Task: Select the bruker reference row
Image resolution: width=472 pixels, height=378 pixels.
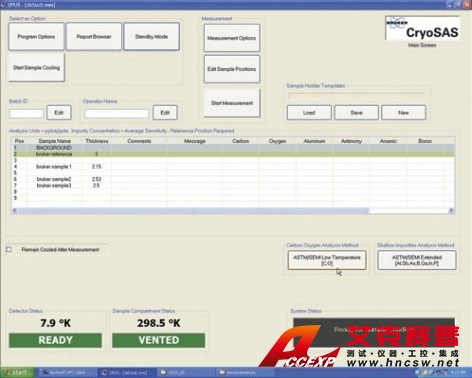Action: coord(233,154)
